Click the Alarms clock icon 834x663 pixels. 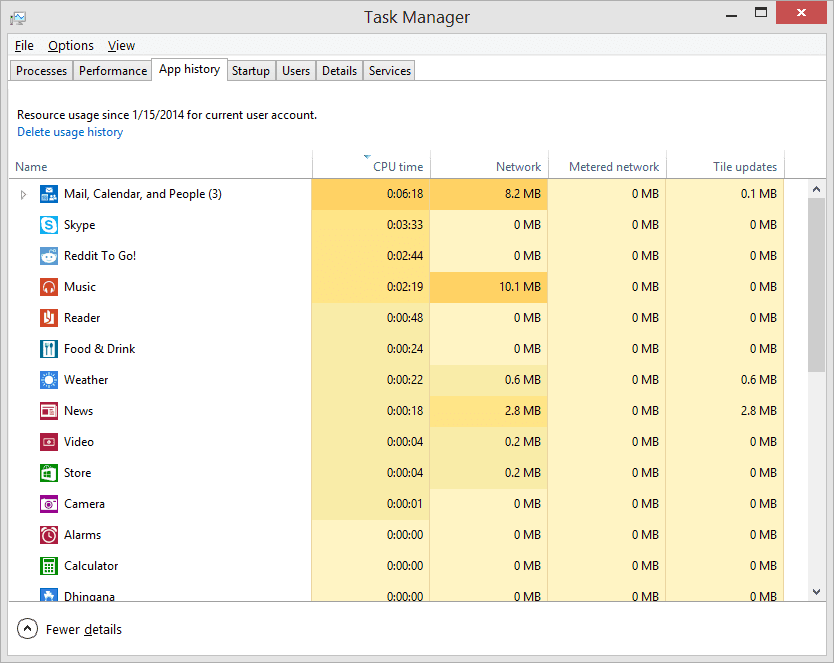point(49,535)
